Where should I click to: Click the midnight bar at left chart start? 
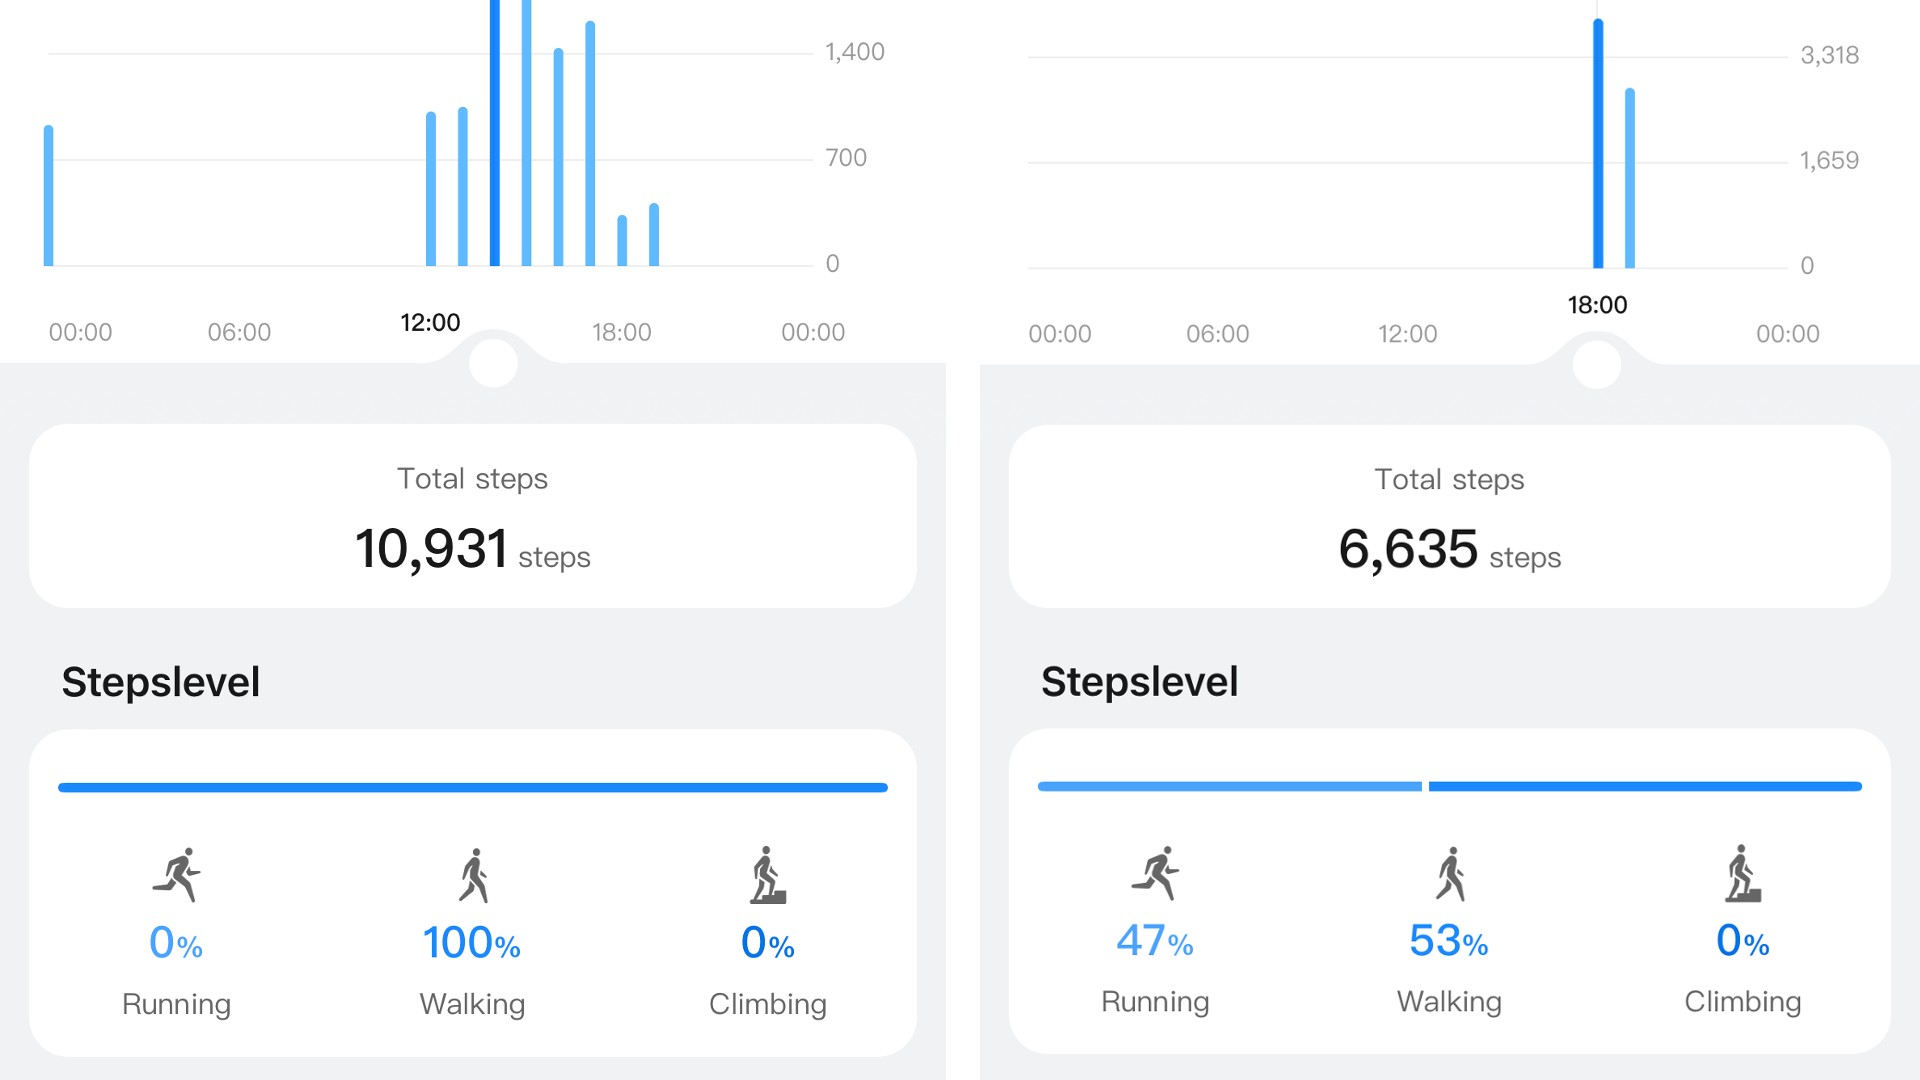tap(48, 196)
